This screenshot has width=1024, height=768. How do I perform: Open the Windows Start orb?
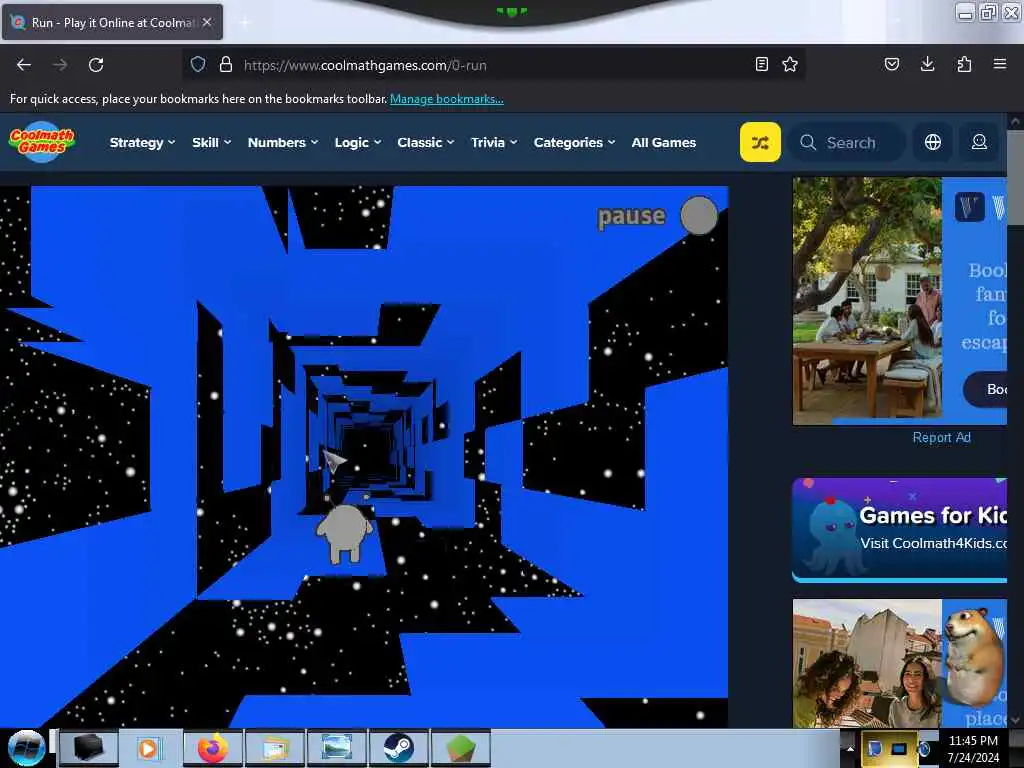(x=26, y=748)
